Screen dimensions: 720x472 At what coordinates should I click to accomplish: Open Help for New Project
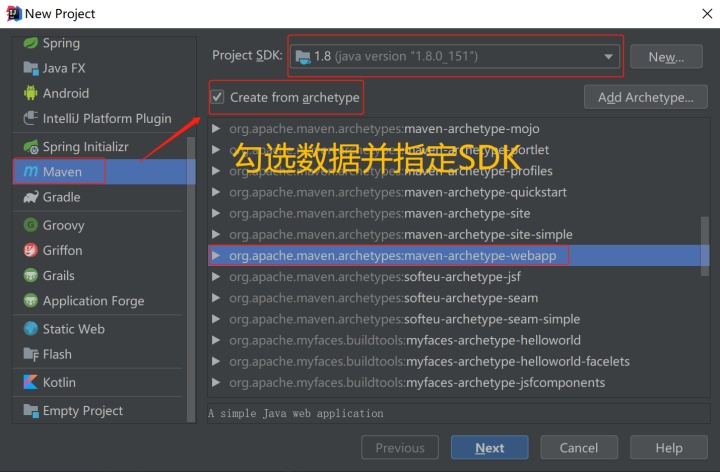click(x=669, y=448)
